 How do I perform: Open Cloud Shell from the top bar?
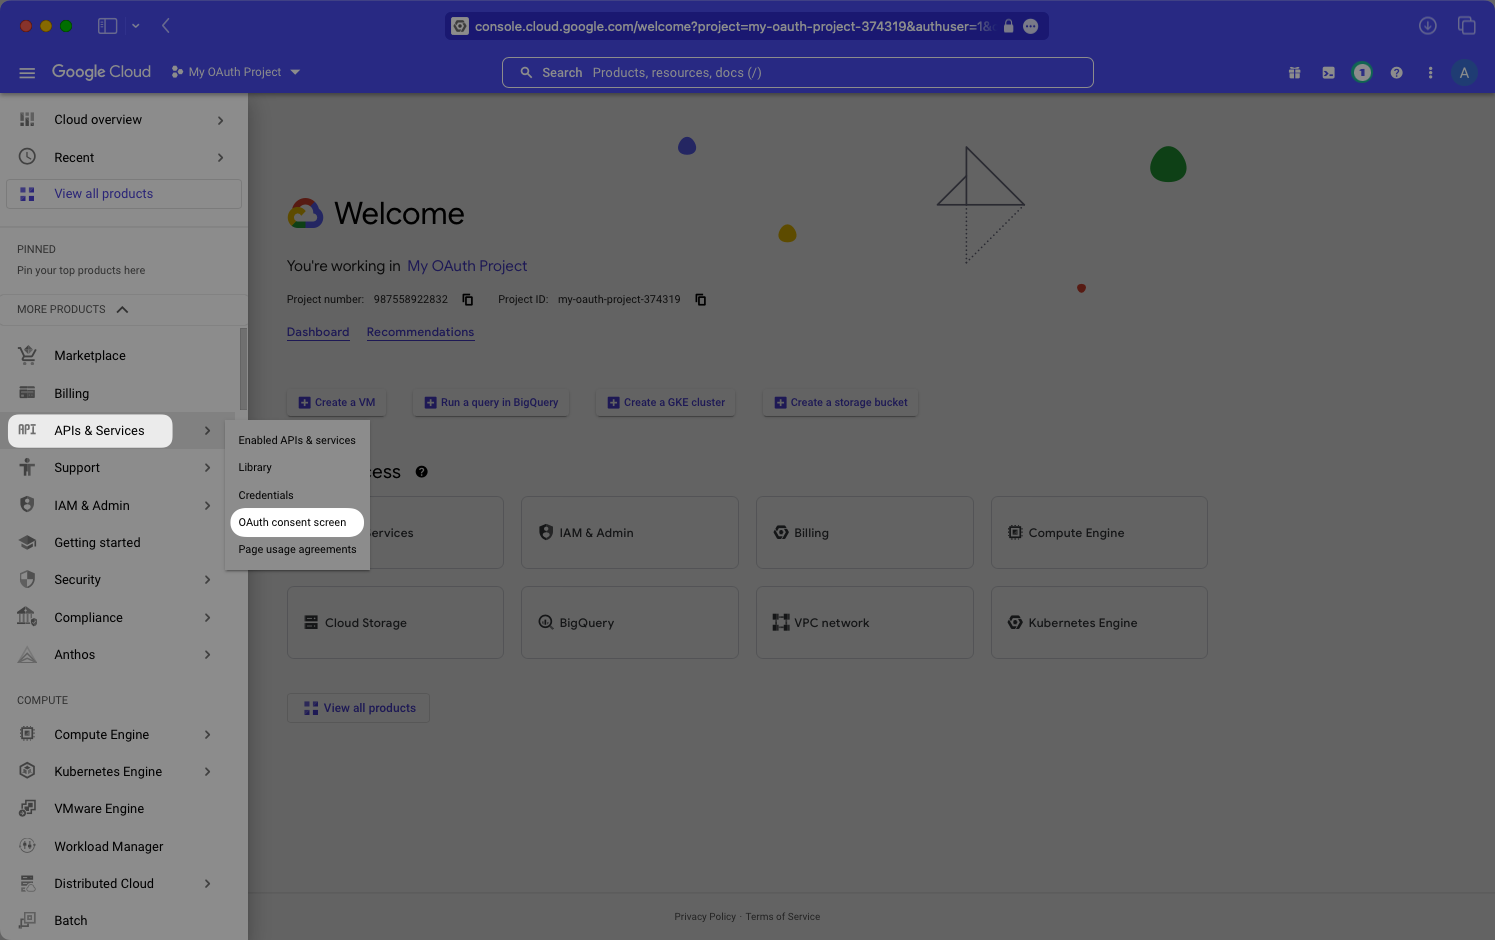point(1328,72)
